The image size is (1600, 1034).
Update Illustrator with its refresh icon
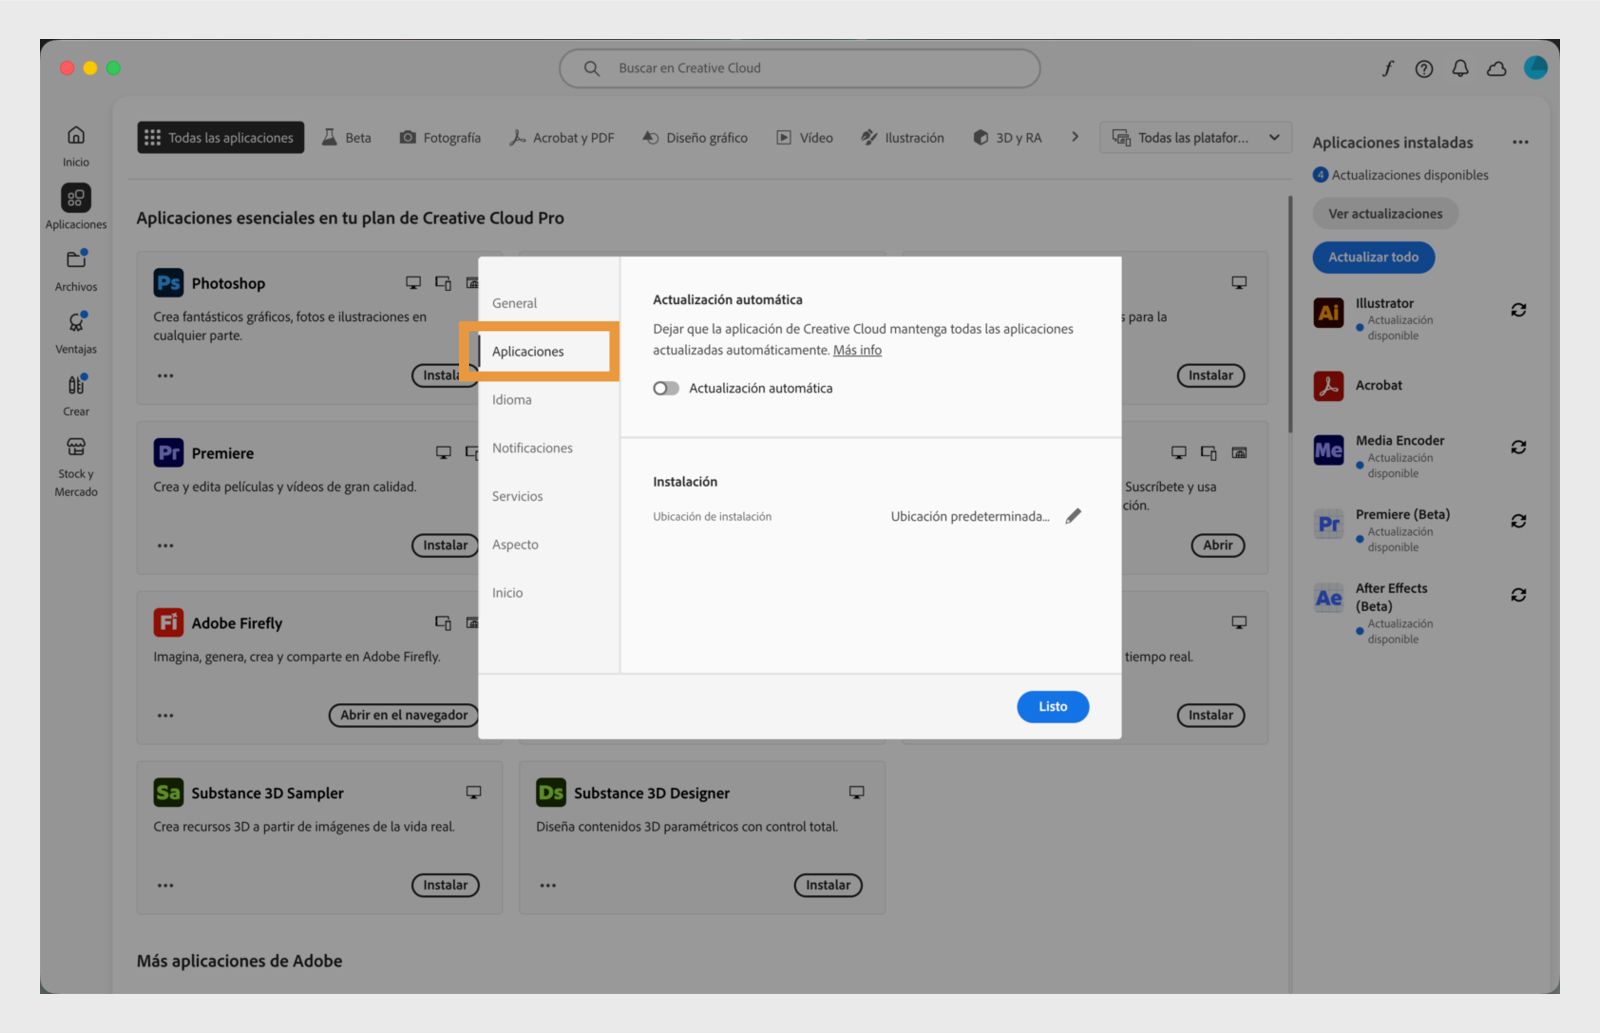(x=1518, y=310)
